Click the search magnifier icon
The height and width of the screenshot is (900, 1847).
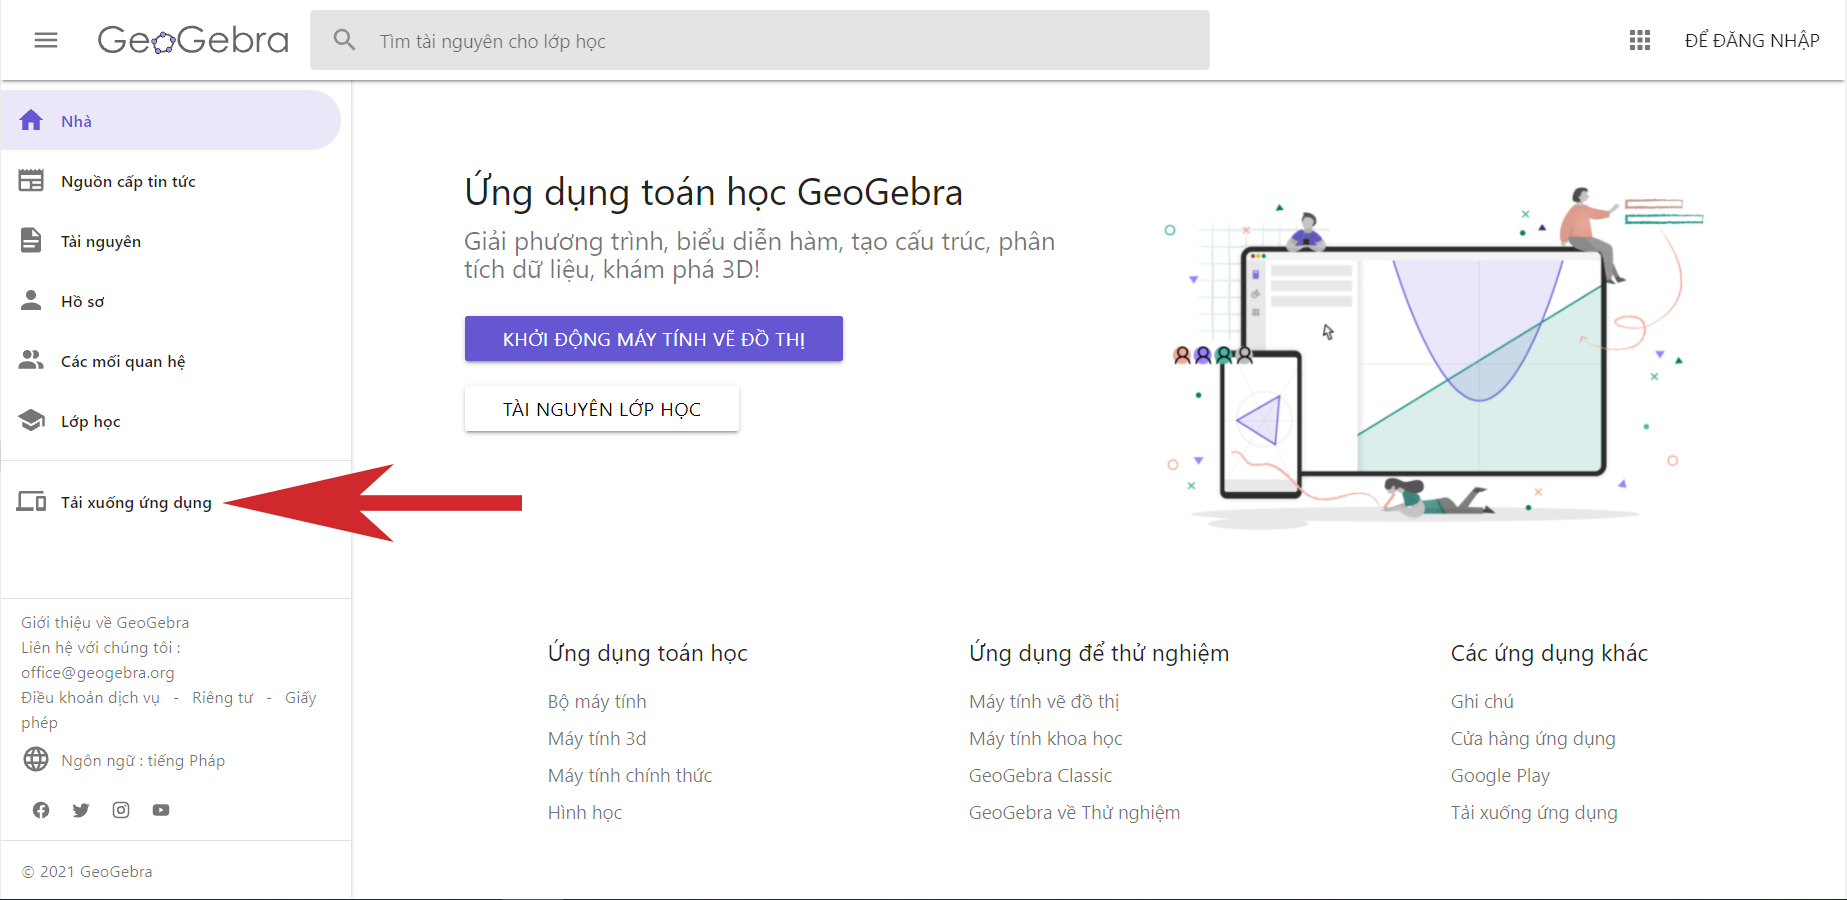coord(345,40)
